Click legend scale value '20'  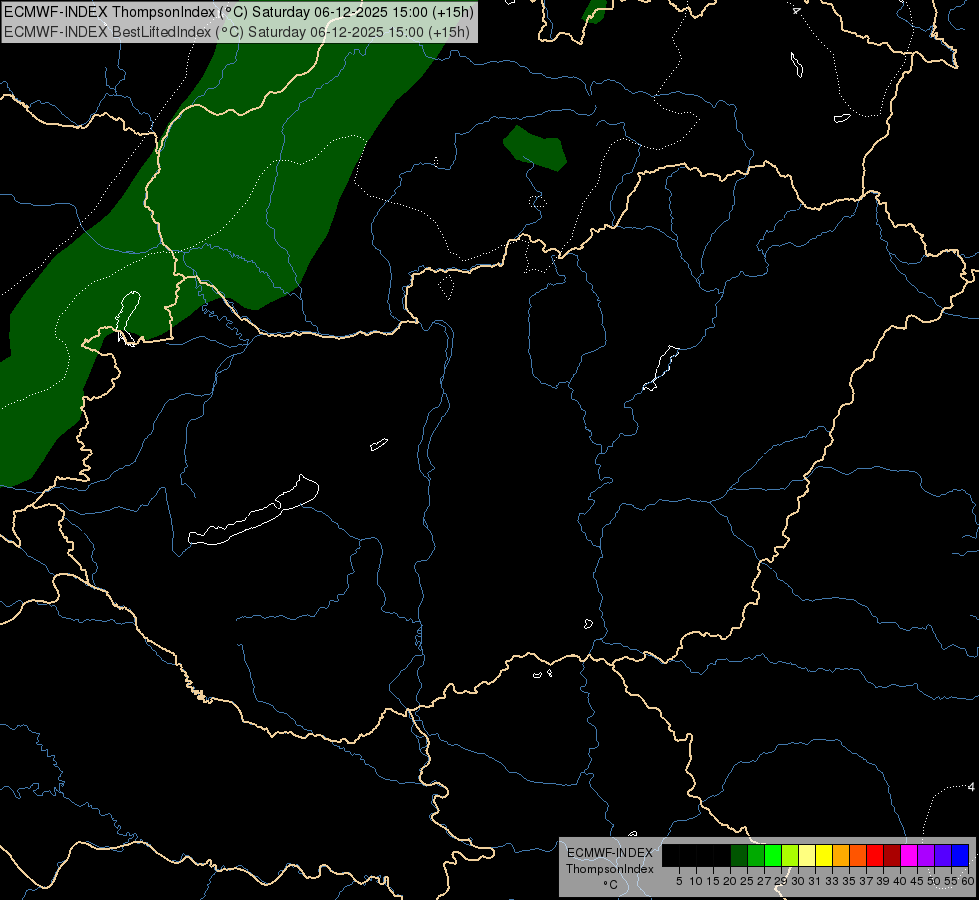point(730,881)
